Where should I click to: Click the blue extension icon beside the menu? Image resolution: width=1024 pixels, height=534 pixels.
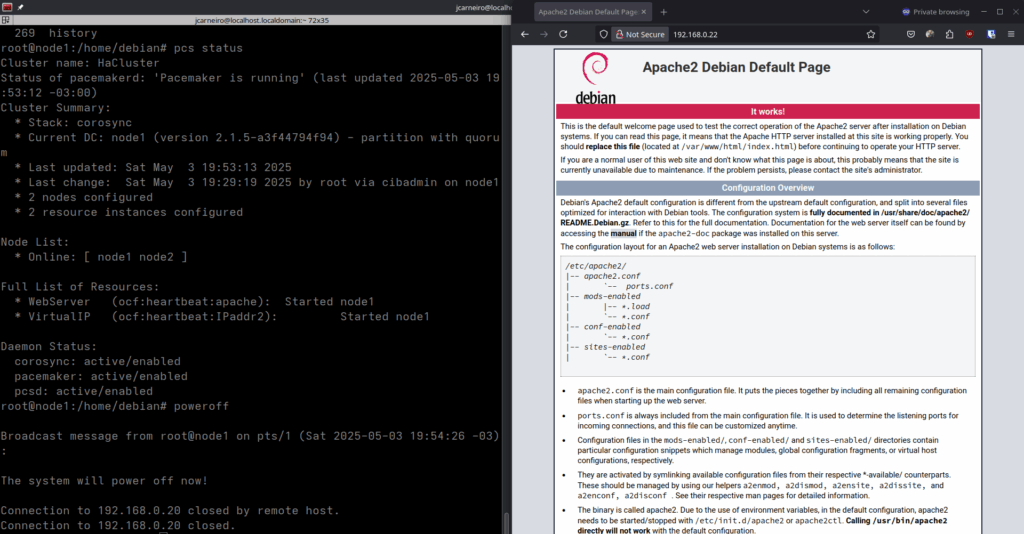(x=991, y=34)
